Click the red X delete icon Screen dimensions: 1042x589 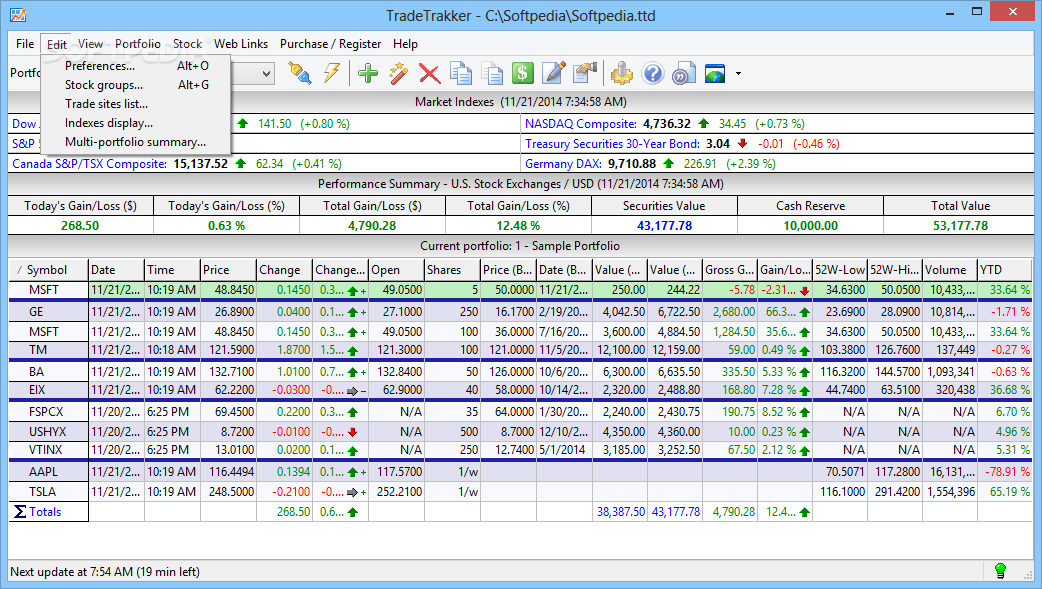pyautogui.click(x=429, y=73)
